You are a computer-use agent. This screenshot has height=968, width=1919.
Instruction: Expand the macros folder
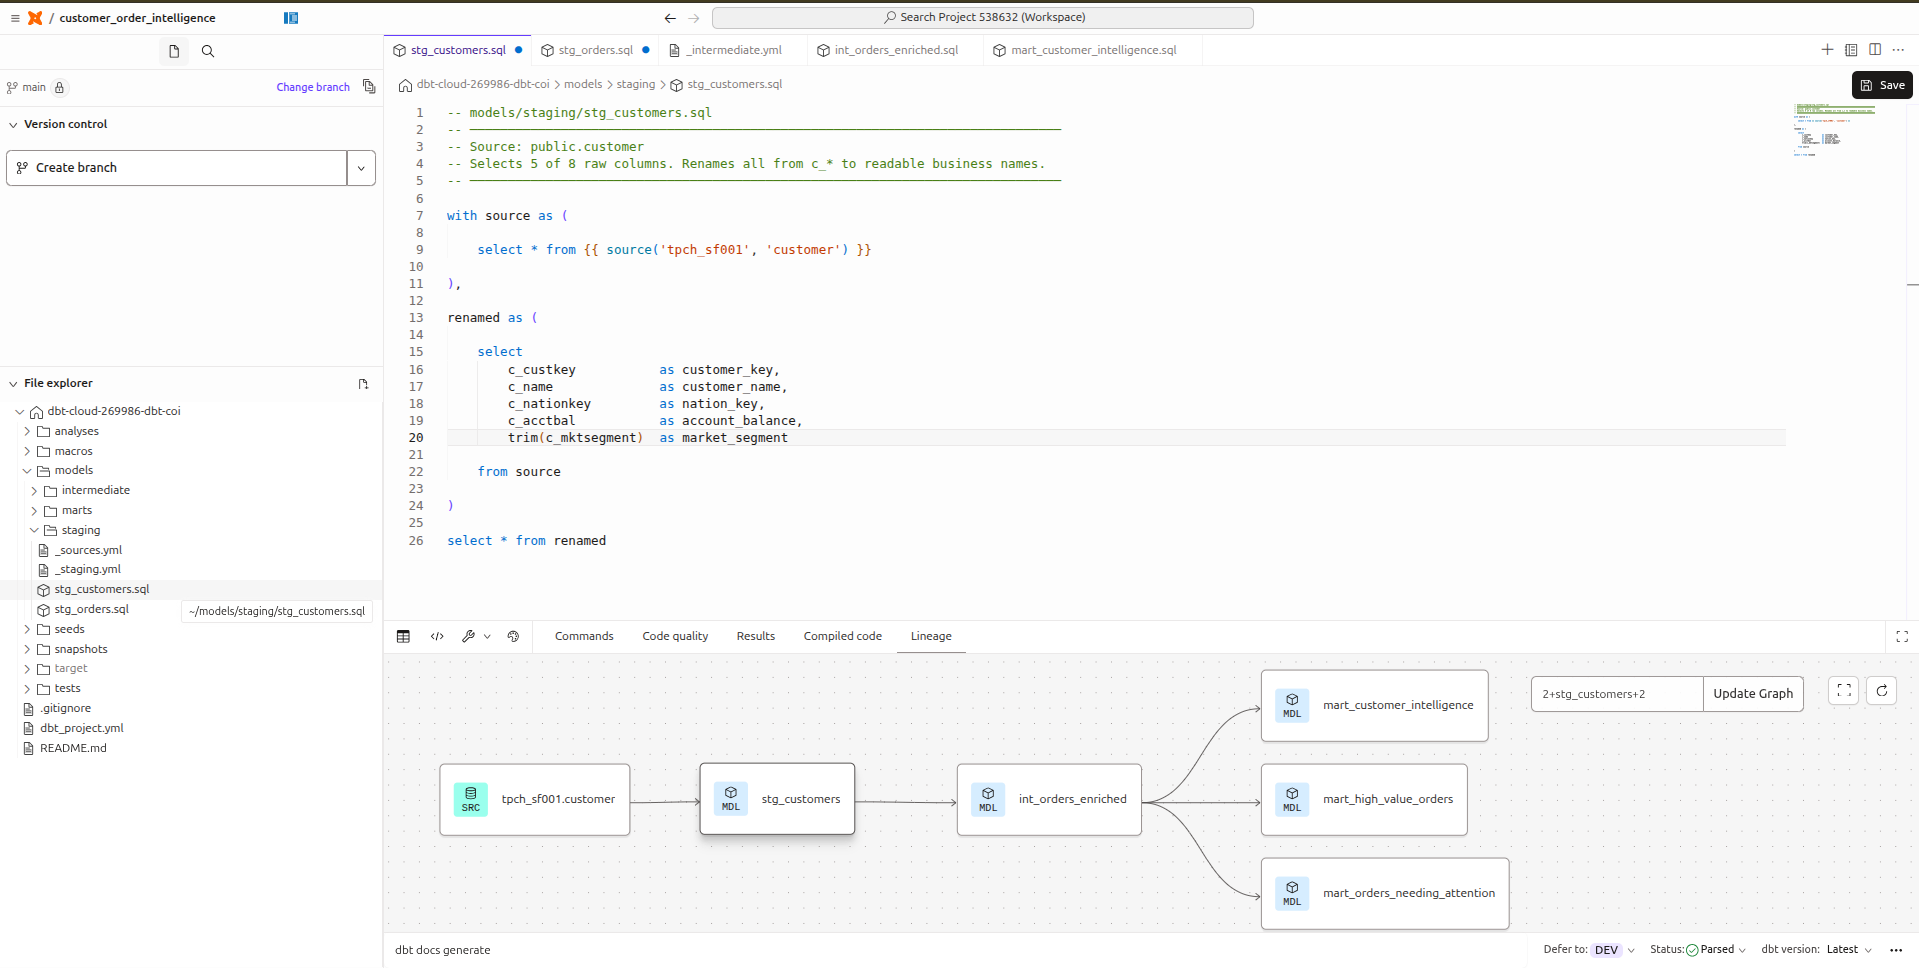[x=27, y=452]
